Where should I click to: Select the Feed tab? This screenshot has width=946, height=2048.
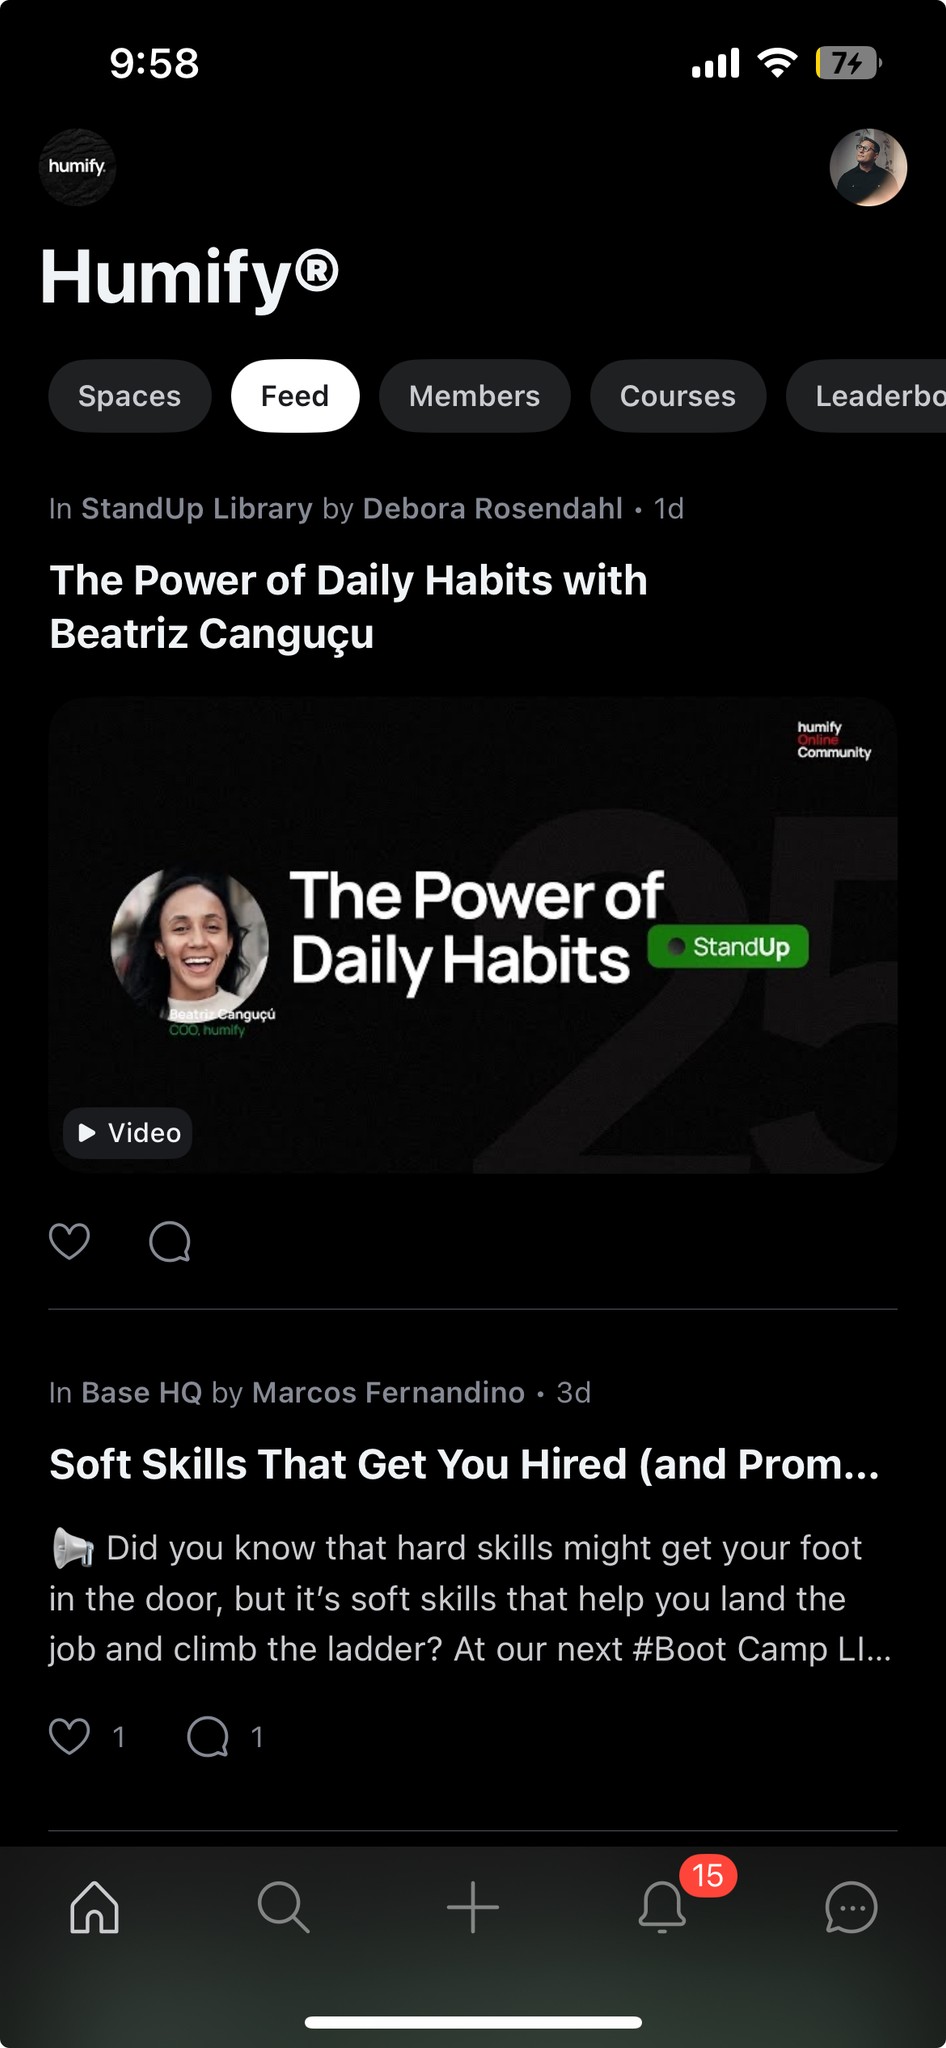coord(295,396)
